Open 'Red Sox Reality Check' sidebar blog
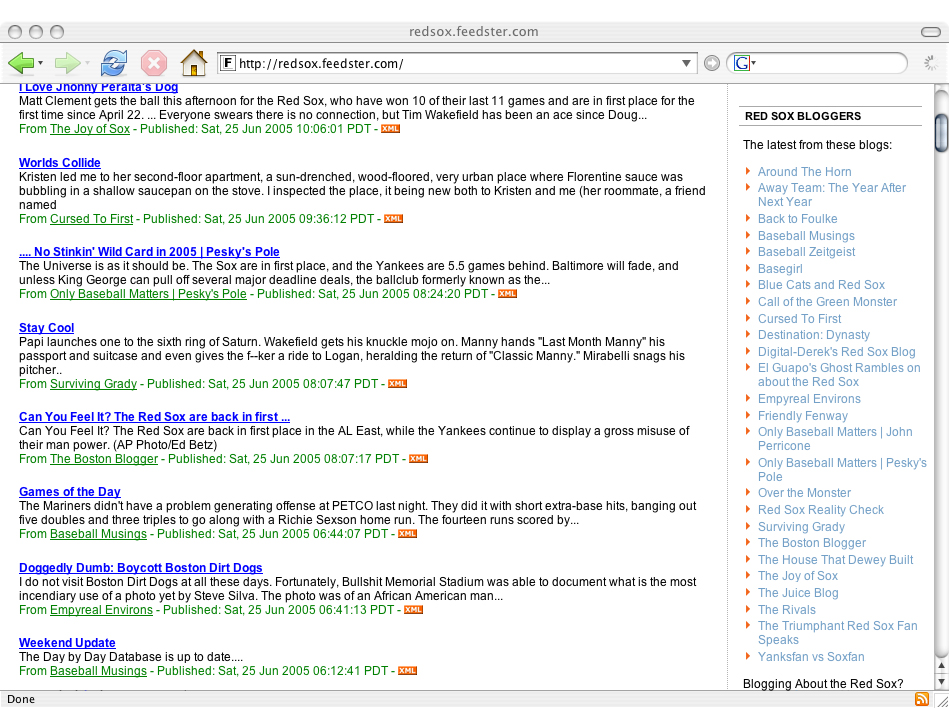 point(821,510)
